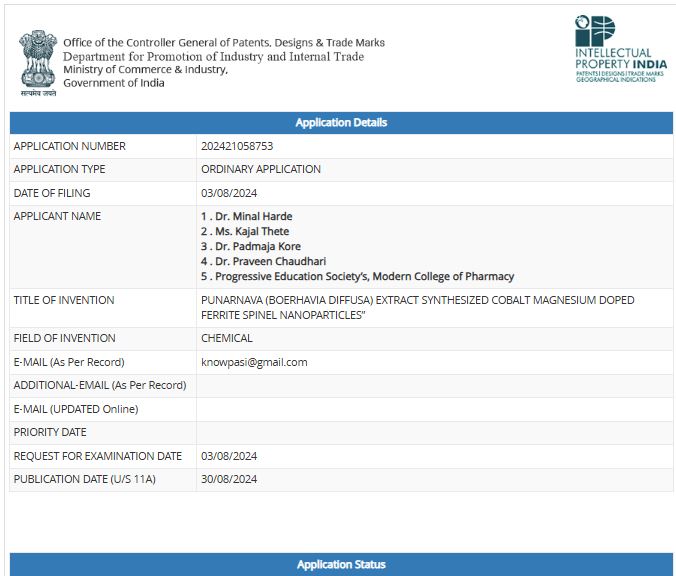Click the Punarnava extract invention title text
The image size is (676, 576).
417,307
